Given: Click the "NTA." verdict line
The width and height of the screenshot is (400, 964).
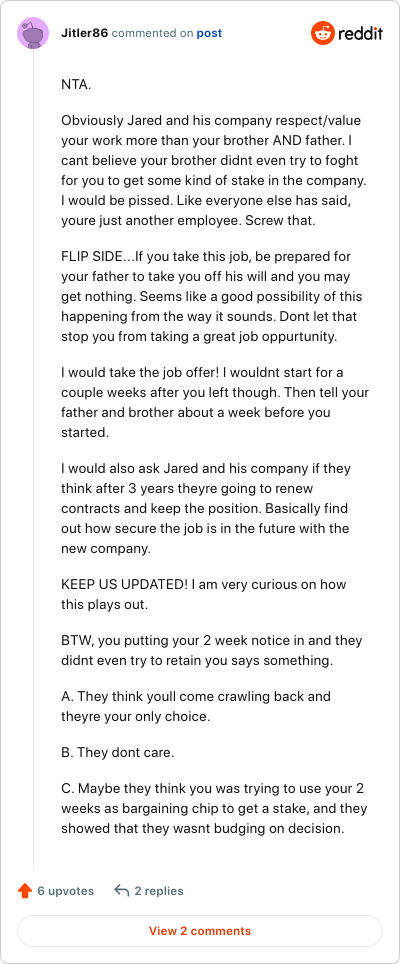Looking at the screenshot, I should coord(76,85).
